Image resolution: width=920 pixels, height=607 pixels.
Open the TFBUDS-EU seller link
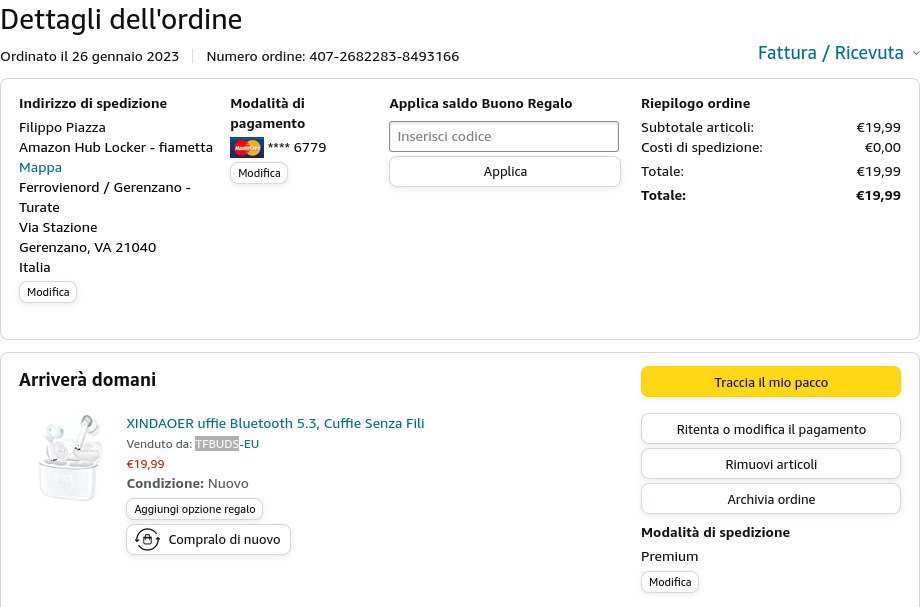(227, 444)
